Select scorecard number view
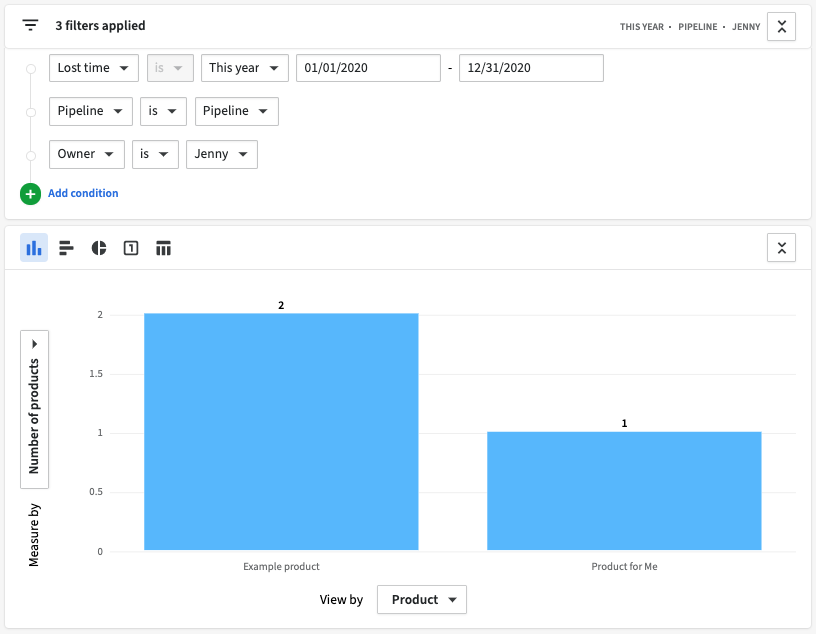The image size is (816, 634). [131, 248]
